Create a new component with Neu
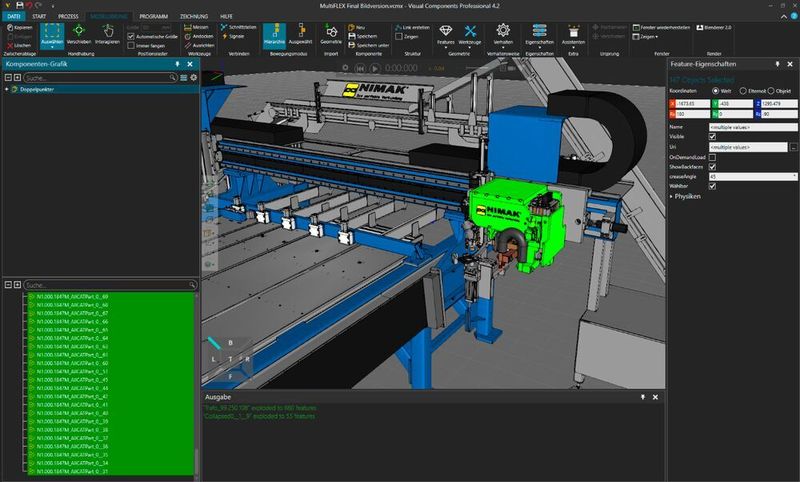The width and height of the screenshot is (800, 482). (x=357, y=28)
